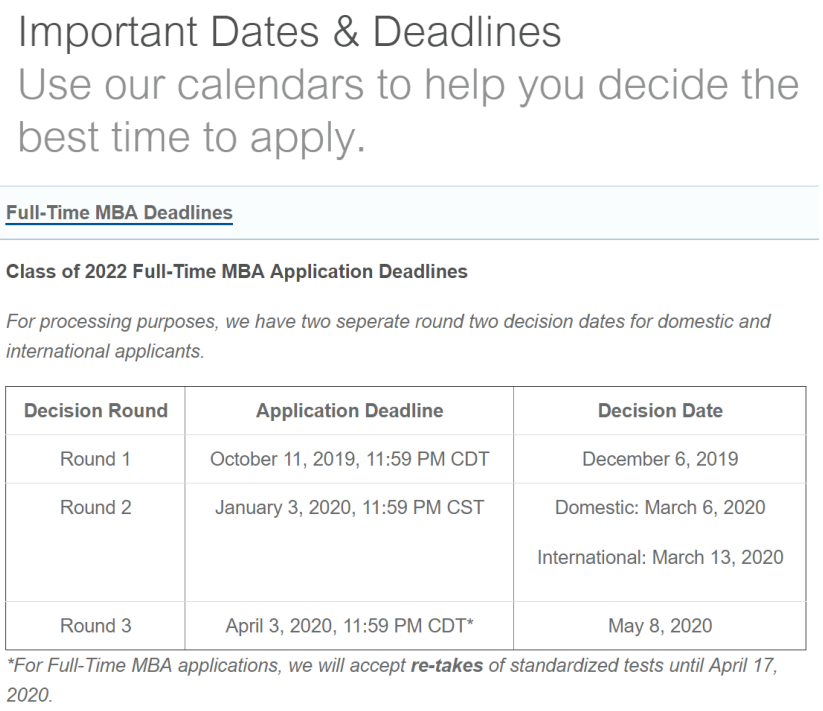The height and width of the screenshot is (711, 823).
Task: Click the Decision Round column header
Action: (x=96, y=410)
